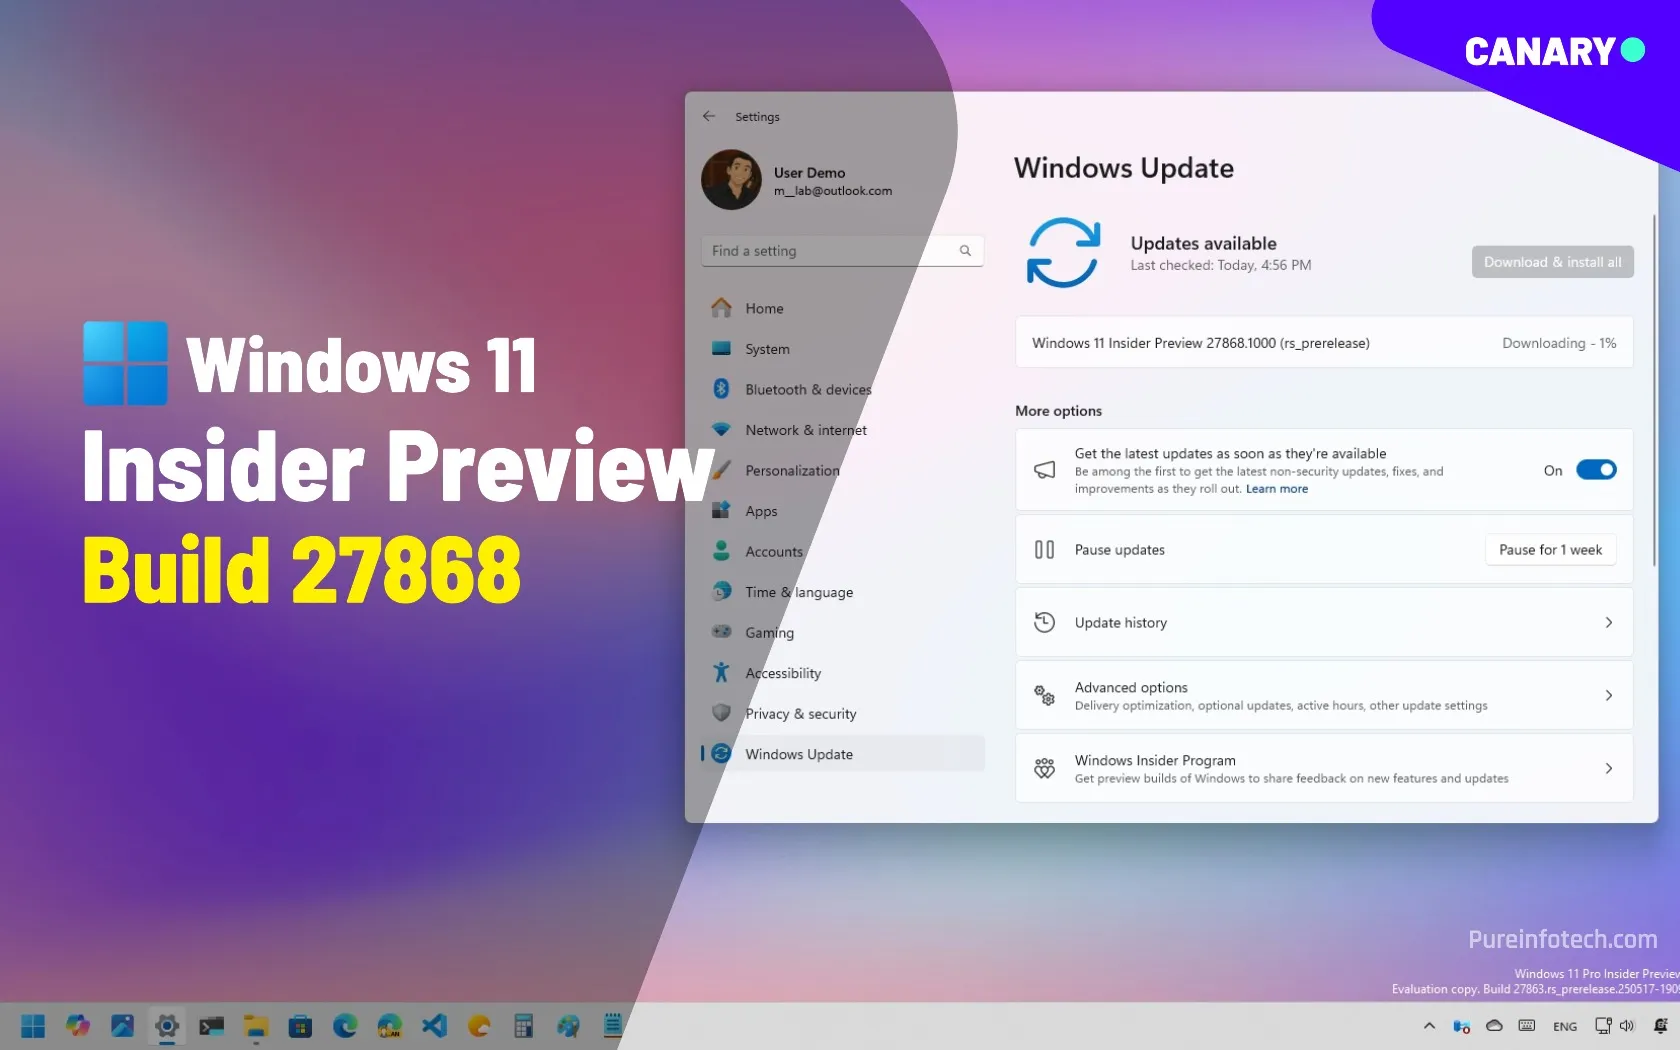Open Time & language settings
The width and height of the screenshot is (1680, 1050).
point(843,592)
